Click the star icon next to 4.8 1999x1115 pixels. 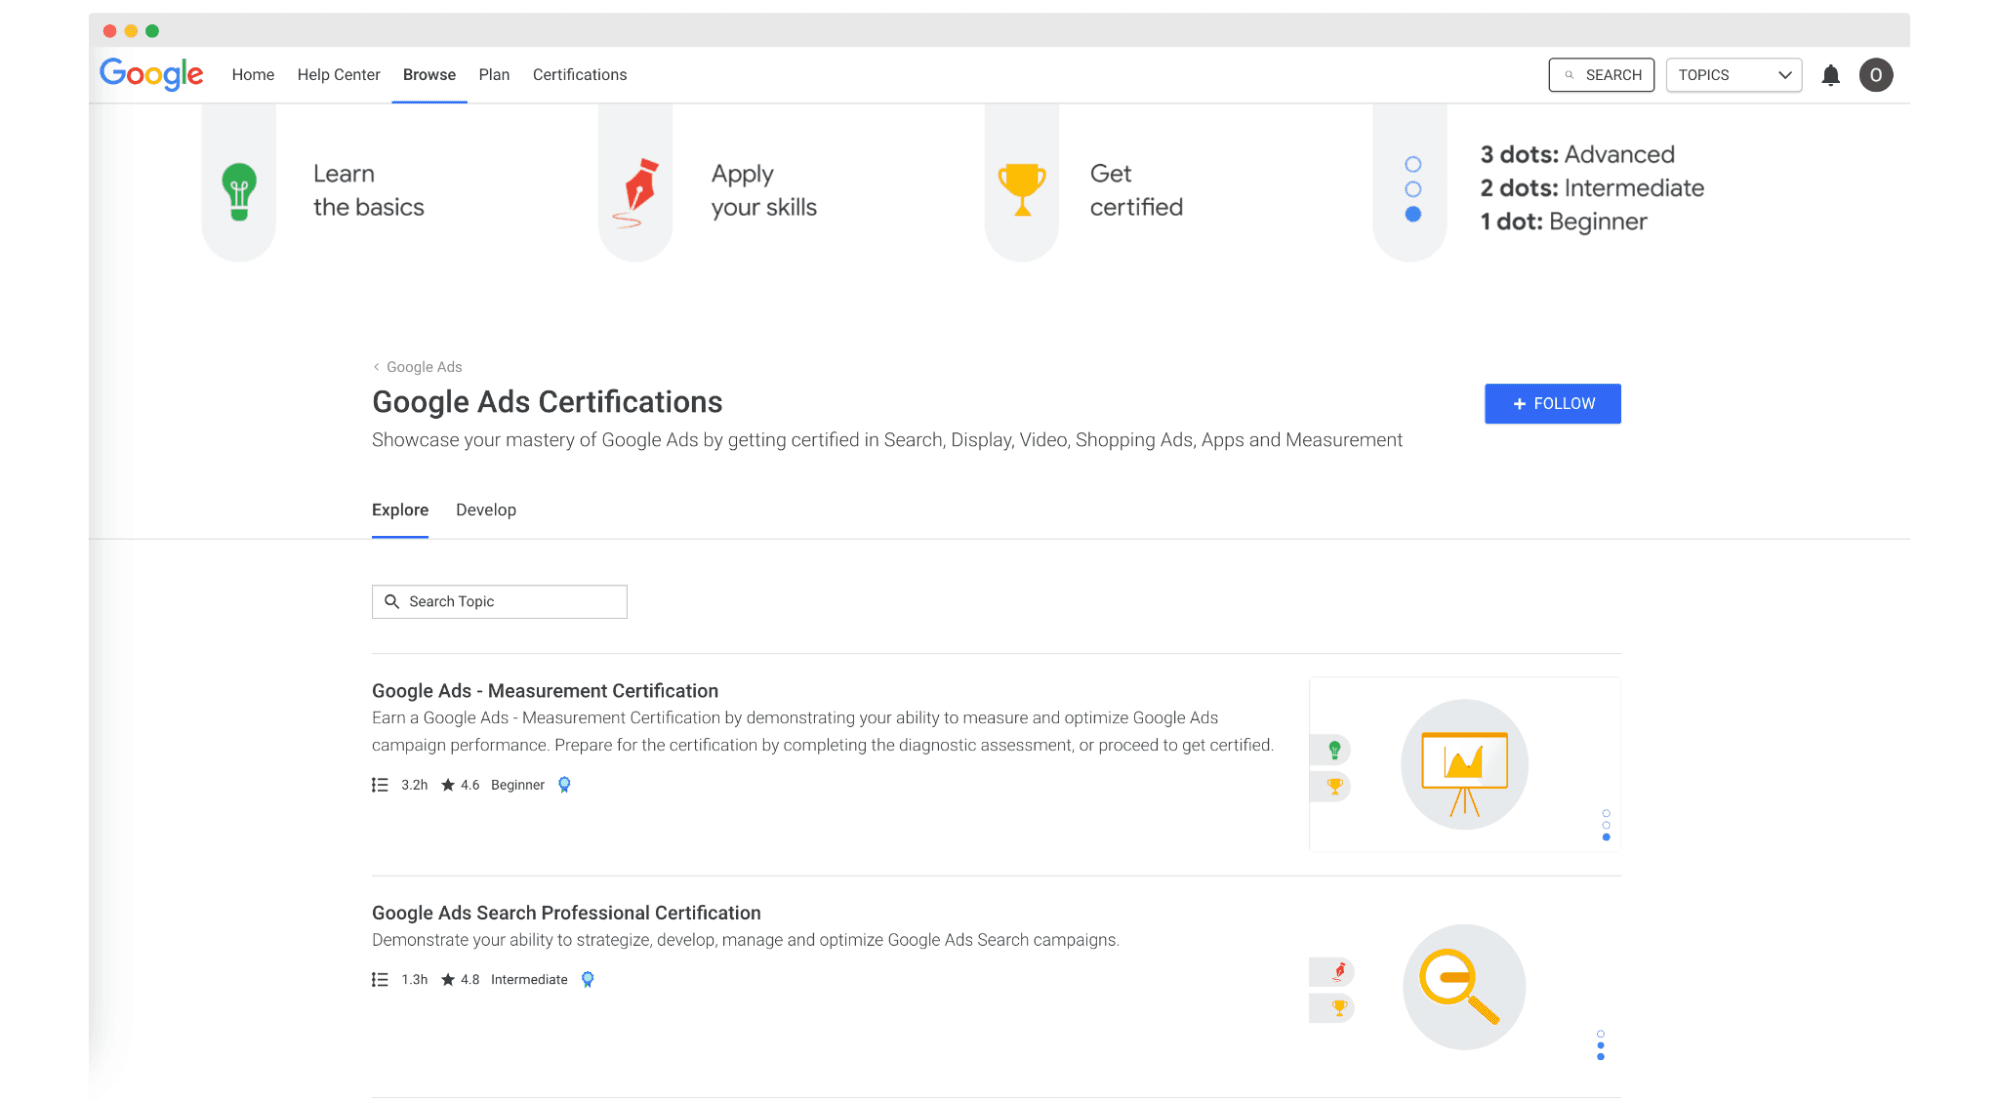[x=448, y=979]
